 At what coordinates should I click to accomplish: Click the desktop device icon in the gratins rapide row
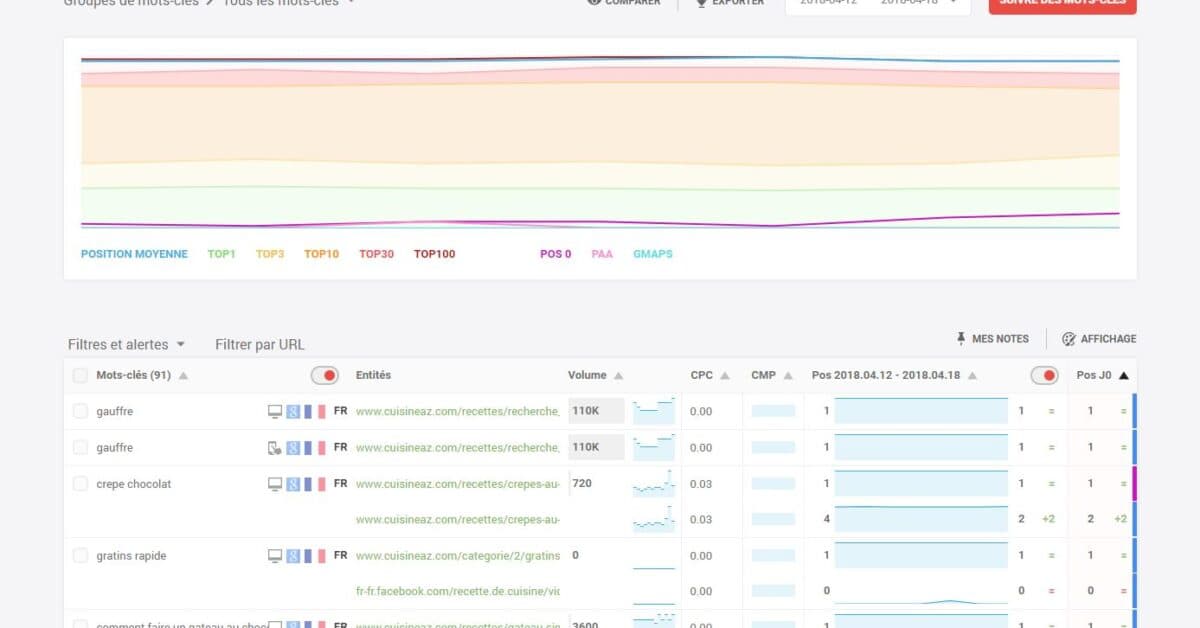(x=275, y=556)
